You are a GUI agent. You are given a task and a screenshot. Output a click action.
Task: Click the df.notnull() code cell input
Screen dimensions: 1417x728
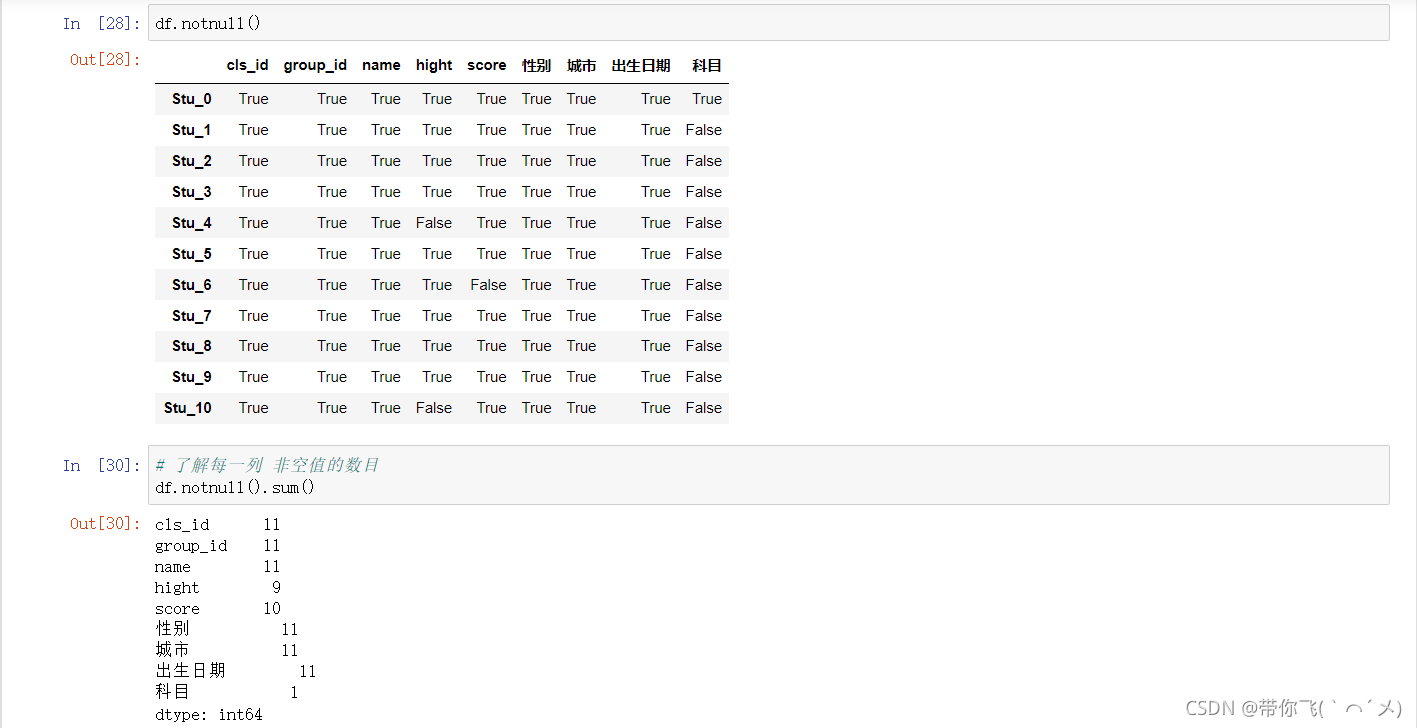pyautogui.click(x=768, y=23)
